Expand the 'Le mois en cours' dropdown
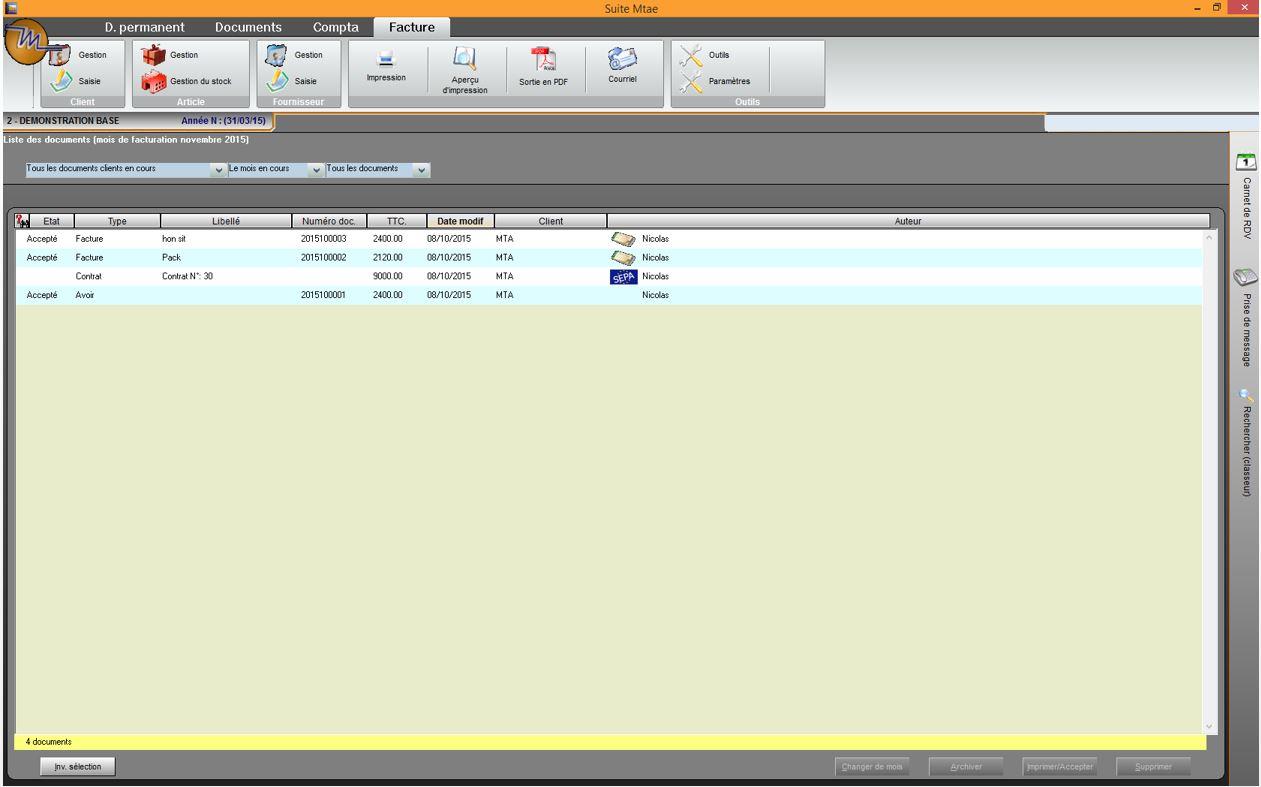This screenshot has width=1261, height=787. (x=317, y=170)
